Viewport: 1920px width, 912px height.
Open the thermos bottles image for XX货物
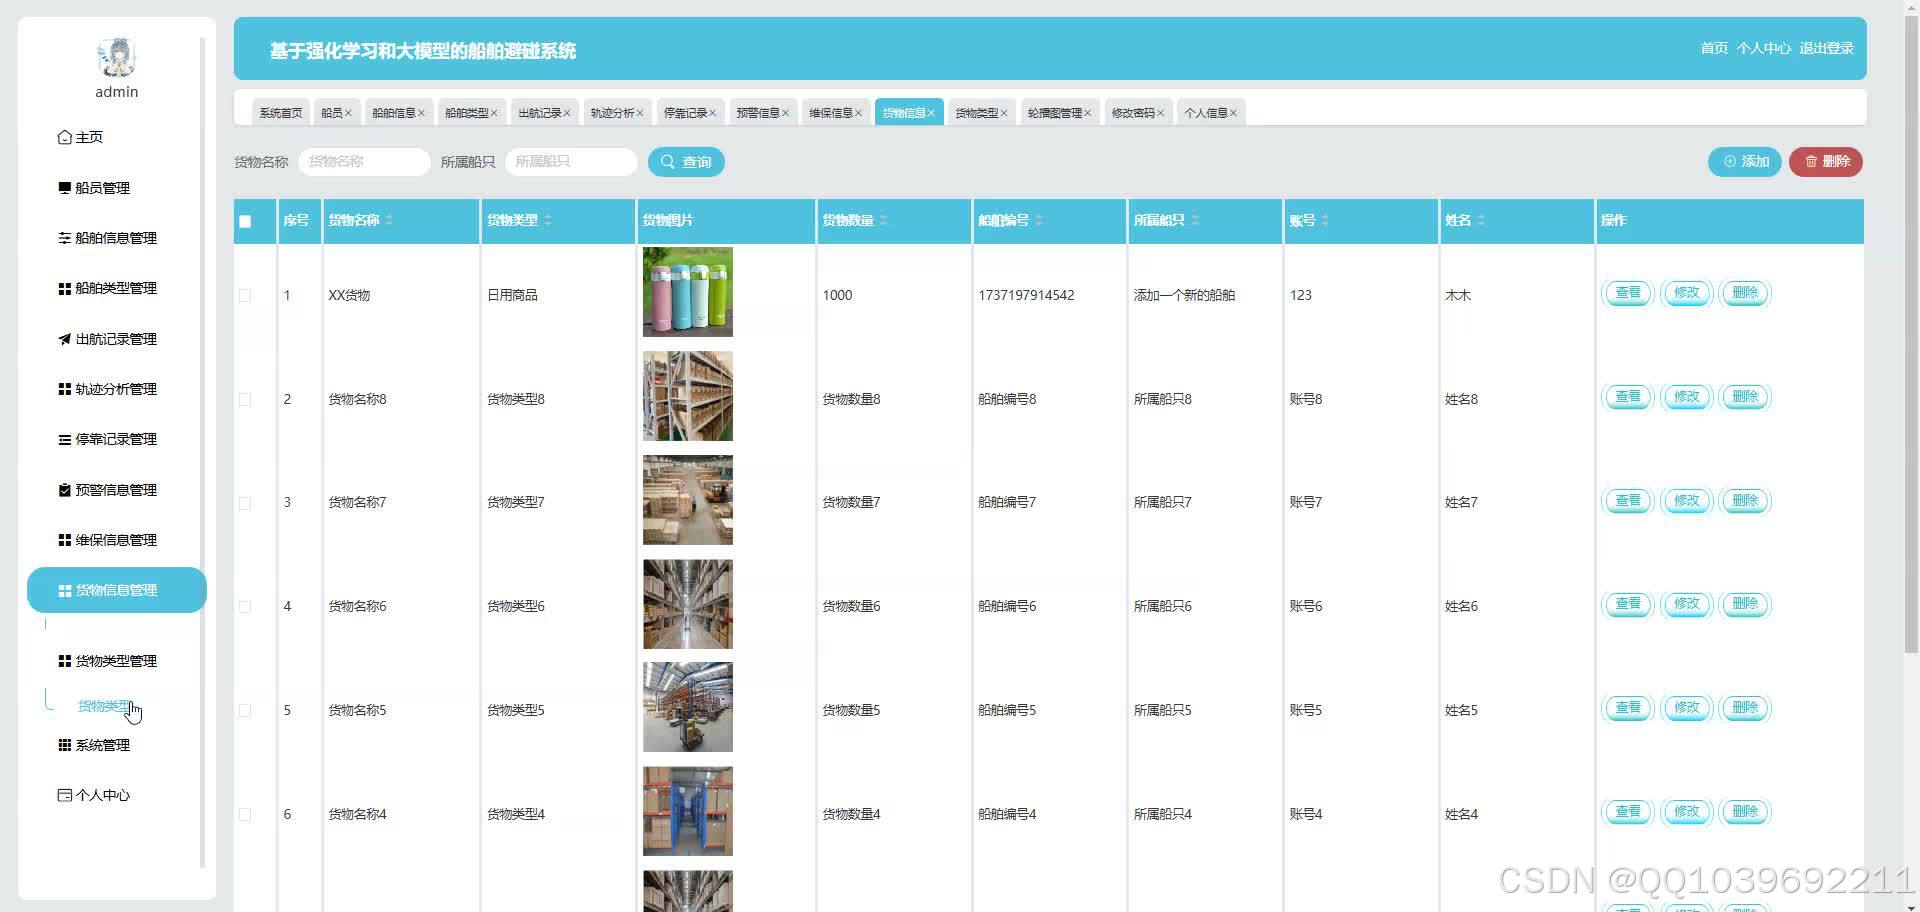(x=688, y=292)
